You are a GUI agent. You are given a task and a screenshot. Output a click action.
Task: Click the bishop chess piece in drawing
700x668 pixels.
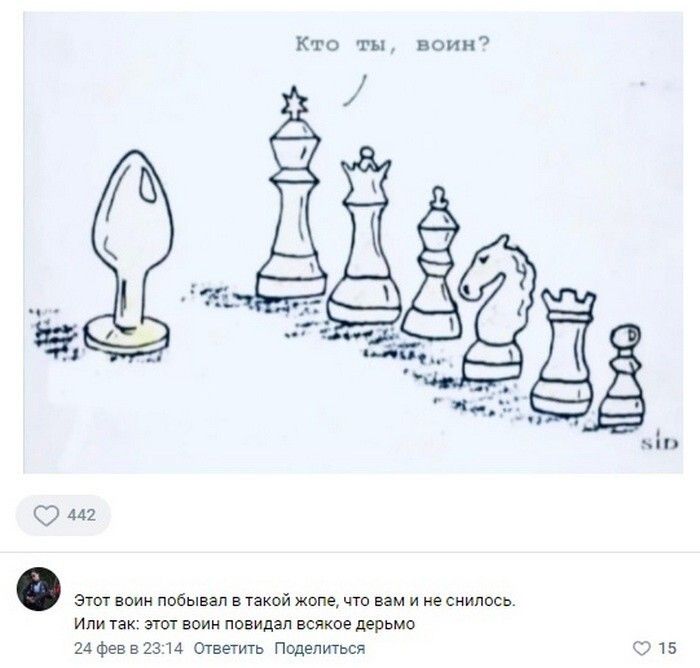coord(433,263)
